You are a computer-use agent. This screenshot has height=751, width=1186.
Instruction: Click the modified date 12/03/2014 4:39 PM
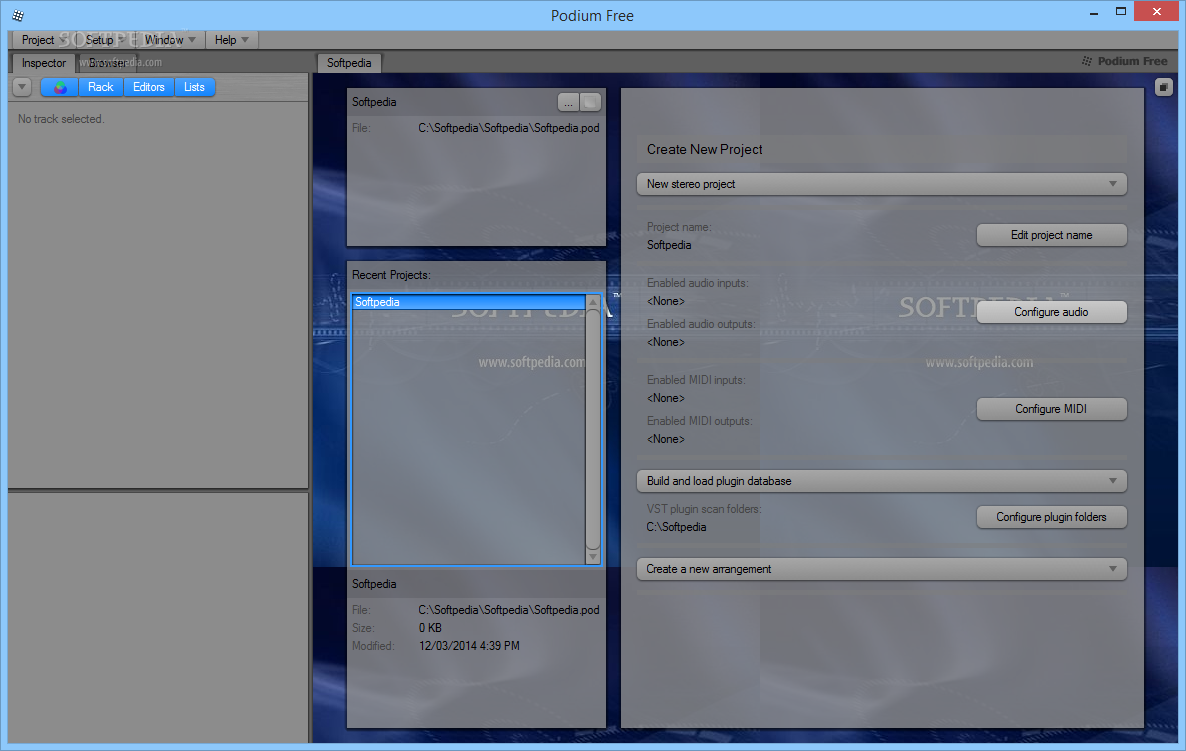469,646
